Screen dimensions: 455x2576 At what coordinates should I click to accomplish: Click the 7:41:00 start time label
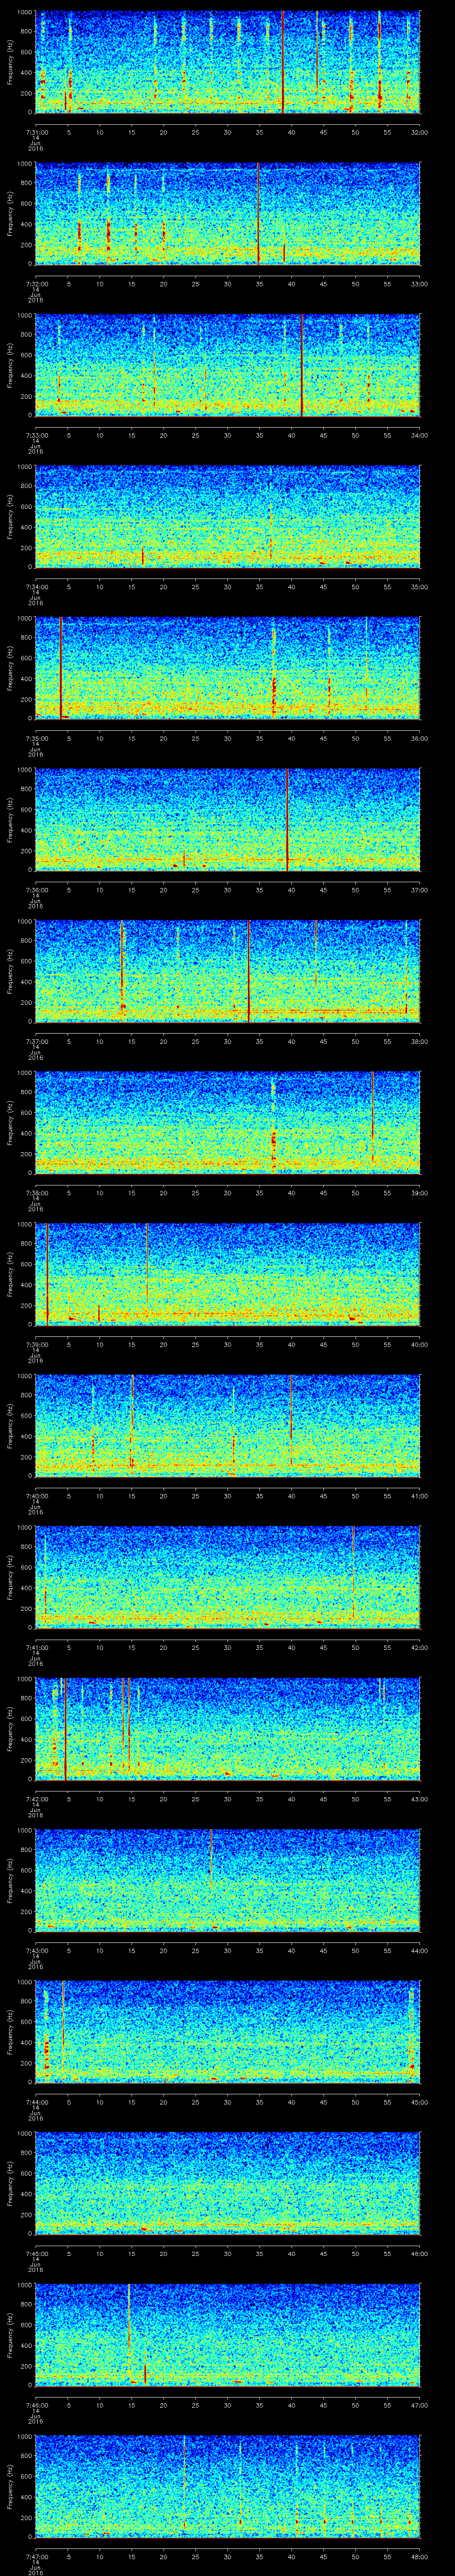point(36,1647)
